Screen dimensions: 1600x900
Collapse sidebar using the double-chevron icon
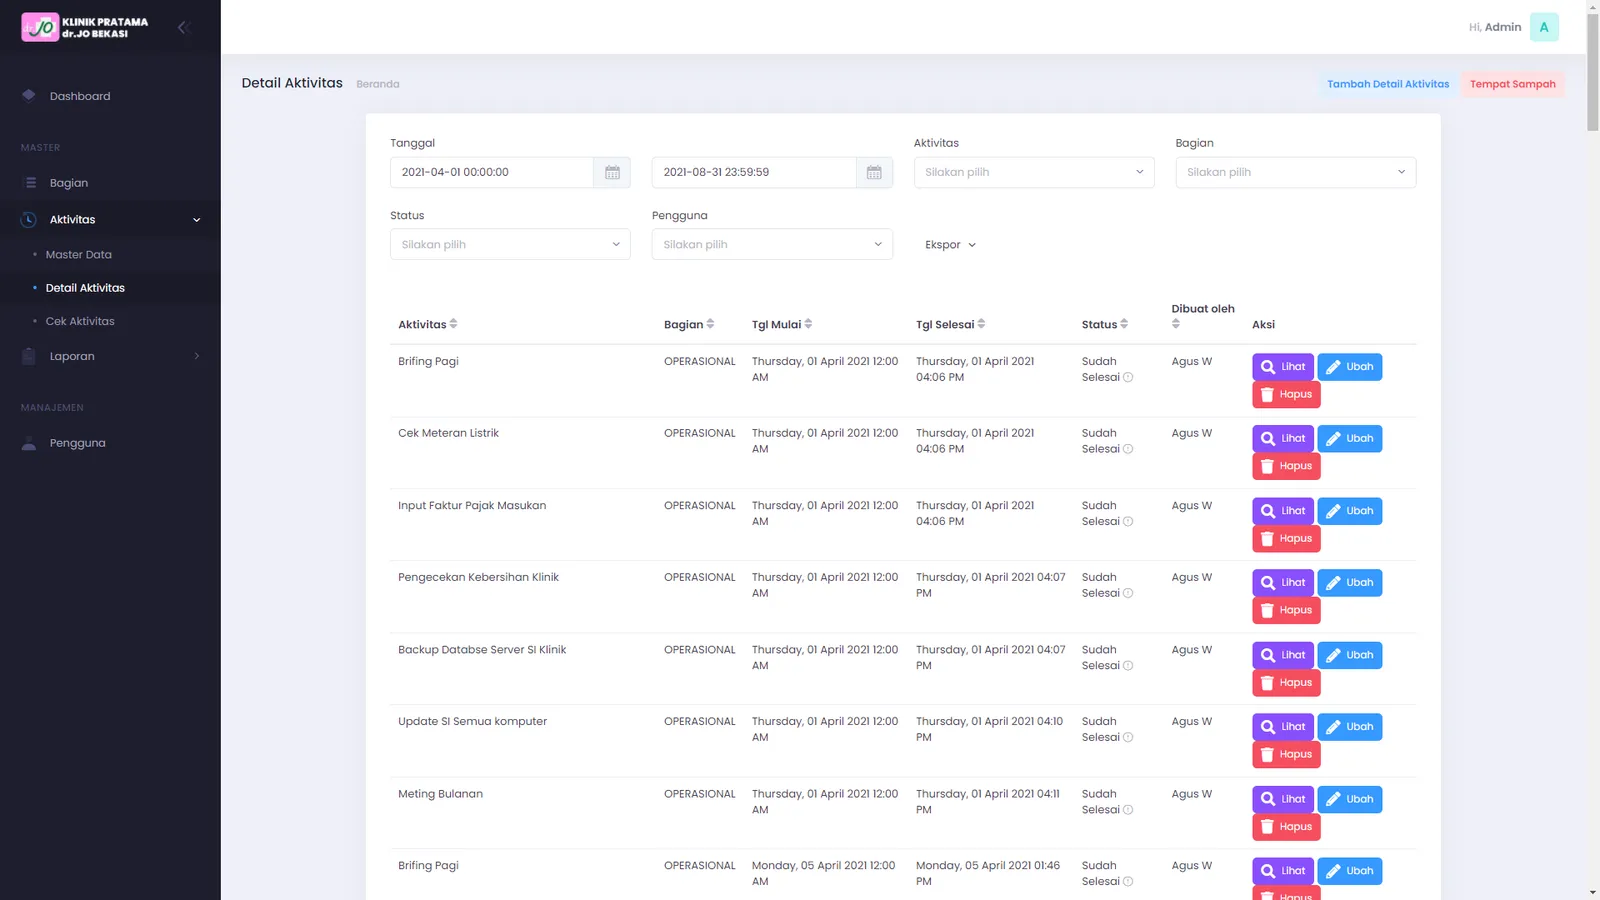183,27
